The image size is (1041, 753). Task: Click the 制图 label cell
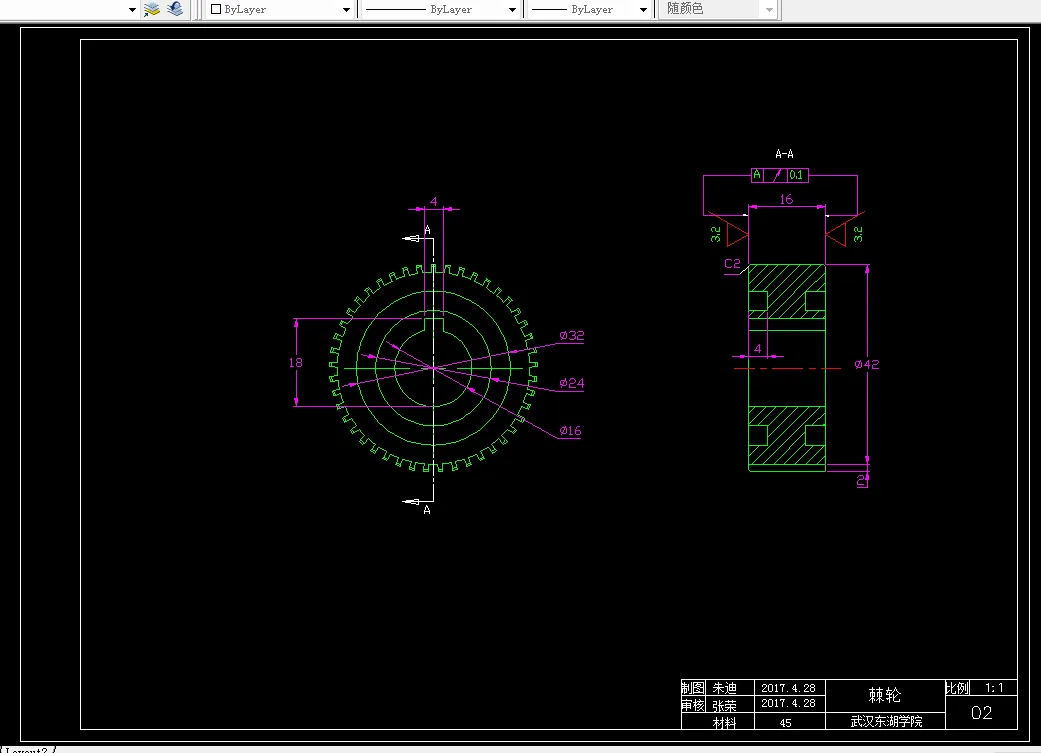click(693, 688)
